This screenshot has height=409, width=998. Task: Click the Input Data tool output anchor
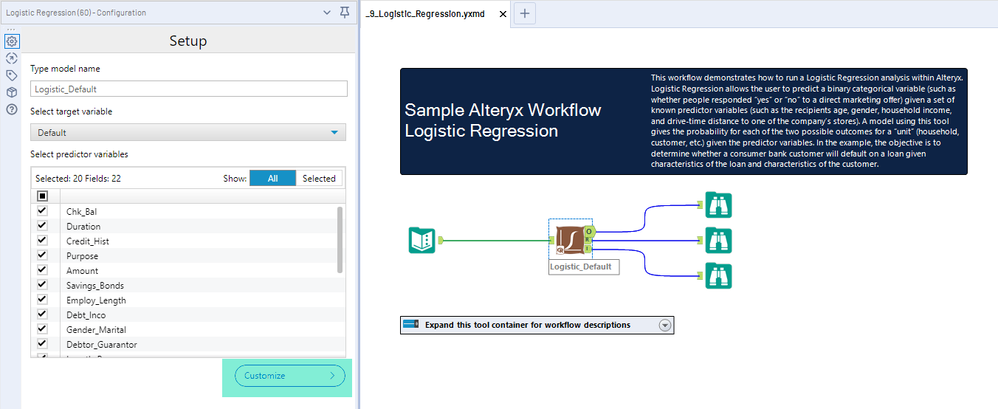tap(440, 240)
